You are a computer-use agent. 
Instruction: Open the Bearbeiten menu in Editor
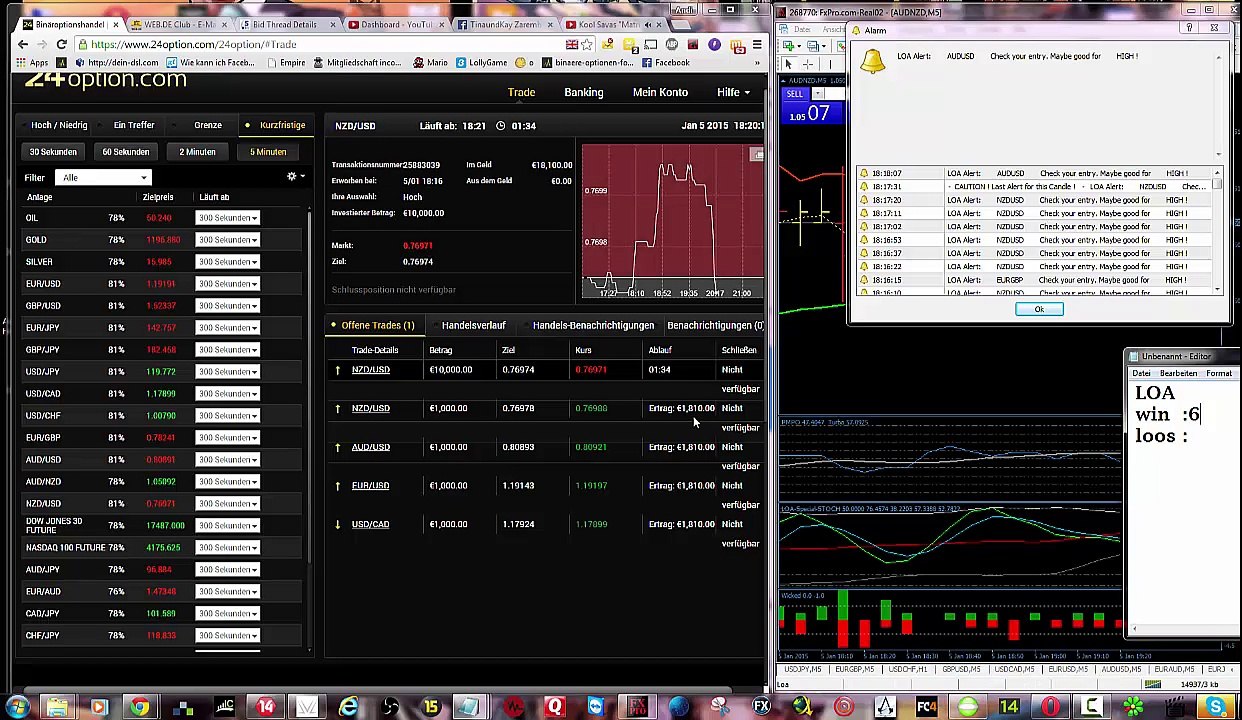pyautogui.click(x=1178, y=373)
